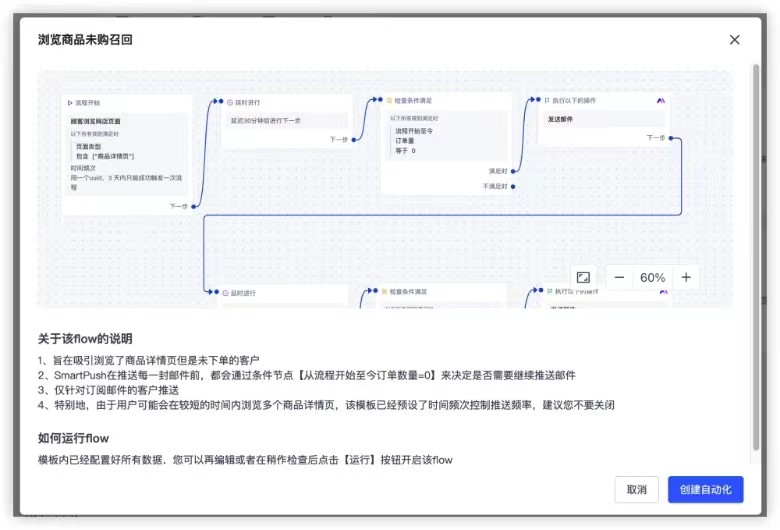Screen dimensions: 780x530
Task: Click the 60% zoom level value
Action: point(652,277)
